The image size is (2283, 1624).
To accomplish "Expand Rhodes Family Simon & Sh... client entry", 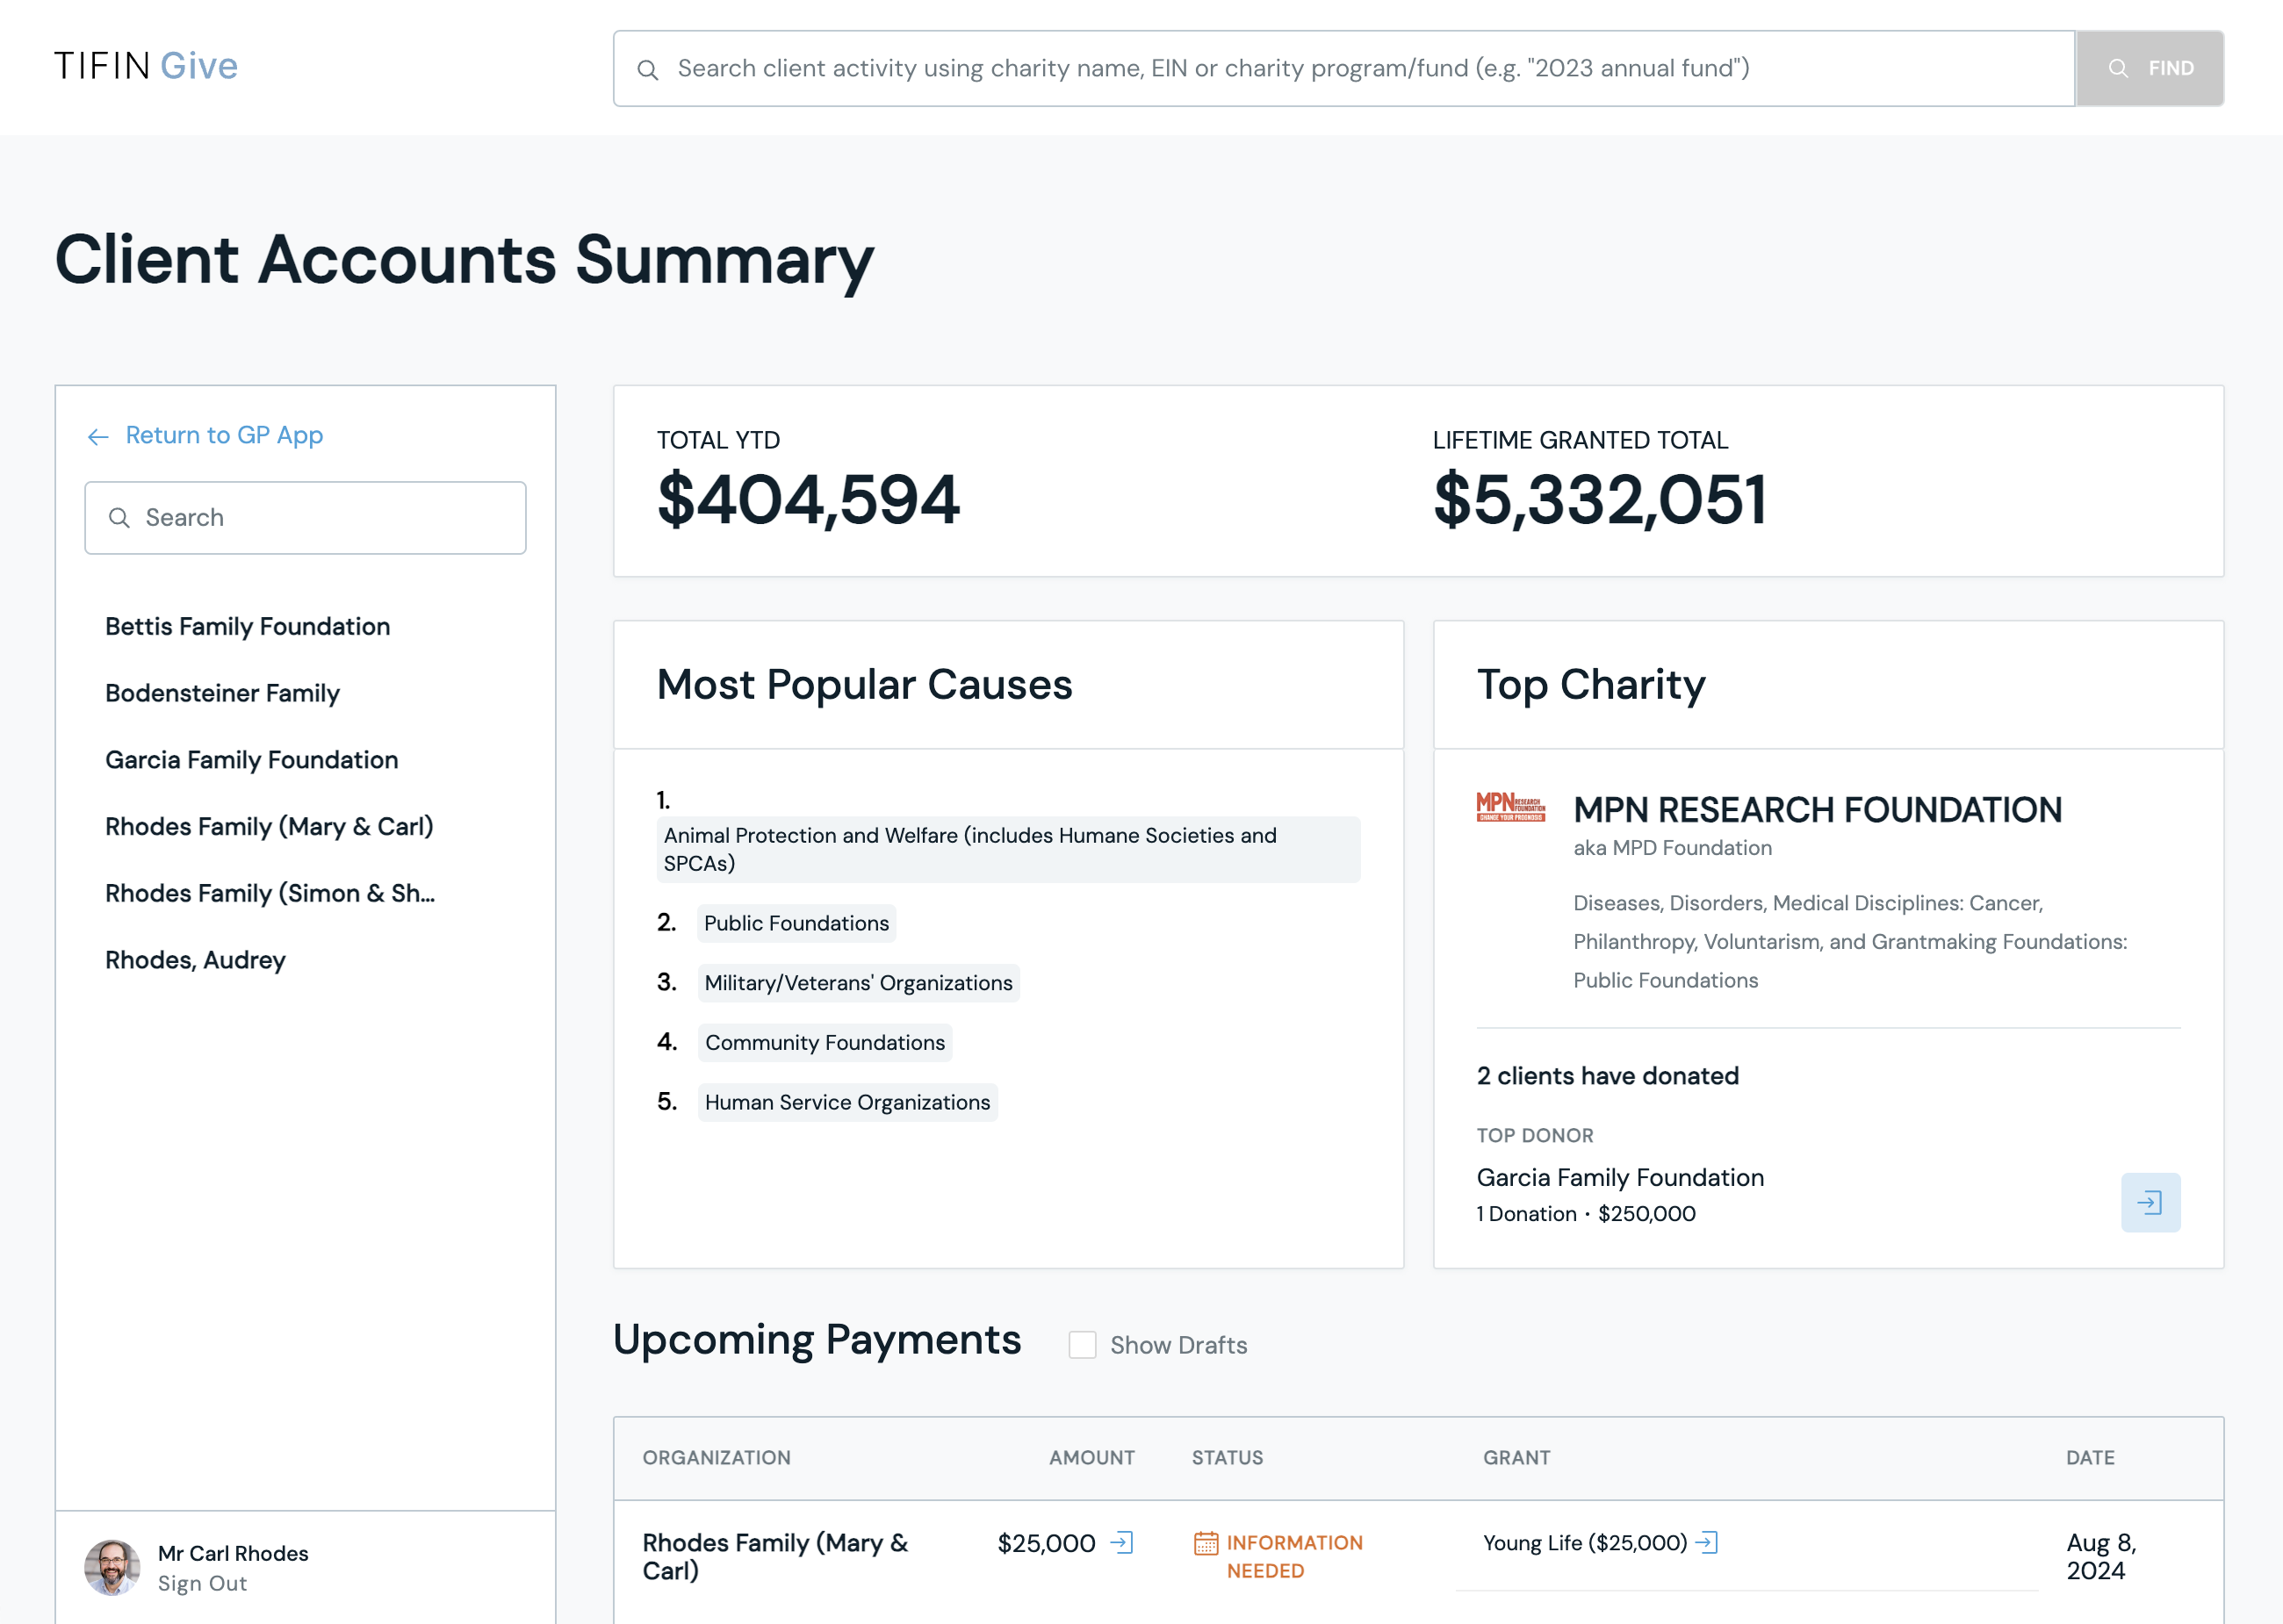I will (x=269, y=893).
